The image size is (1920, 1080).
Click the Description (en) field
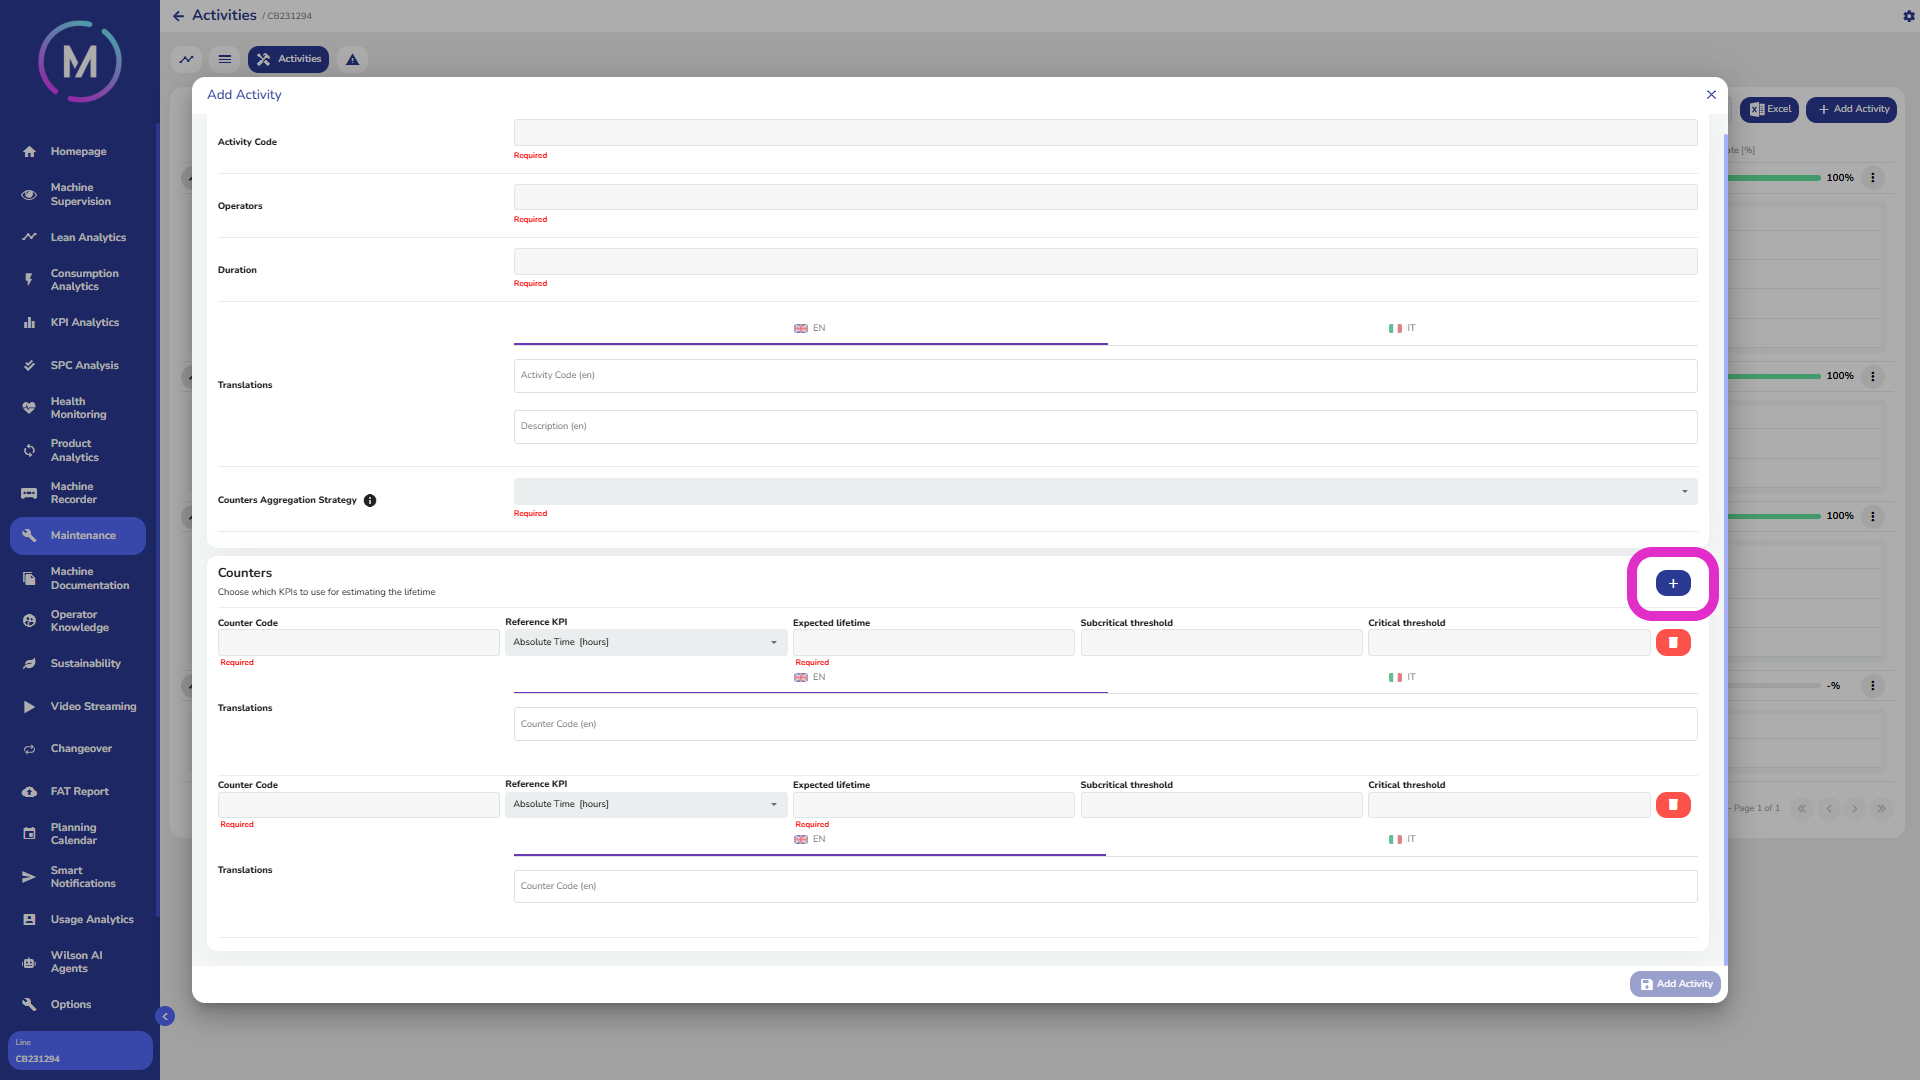(1104, 426)
